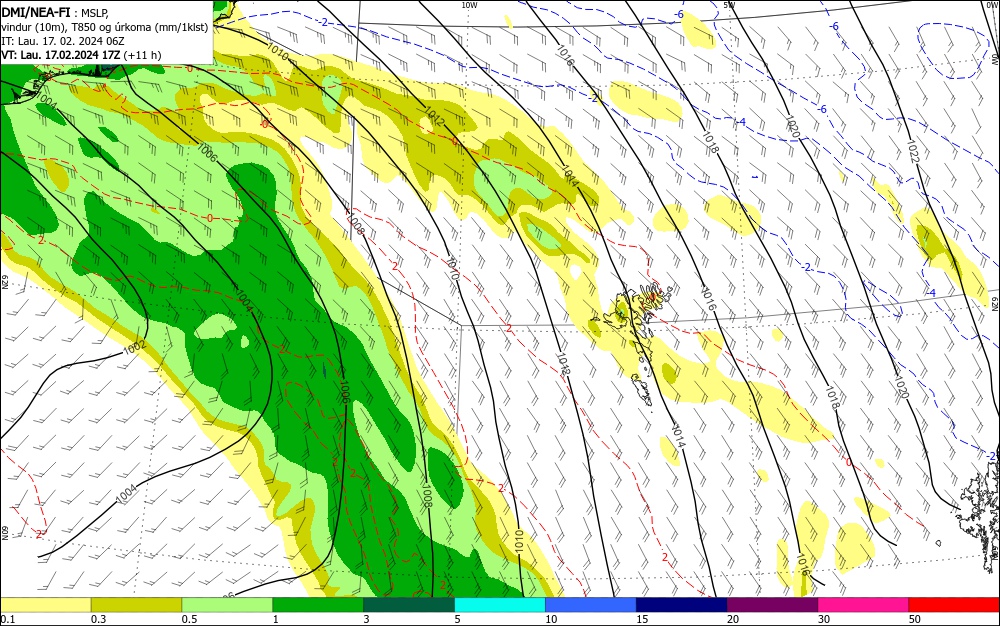Screen dimensions: 1000x626
Task: Click the legend value "50"
Action: (915, 619)
